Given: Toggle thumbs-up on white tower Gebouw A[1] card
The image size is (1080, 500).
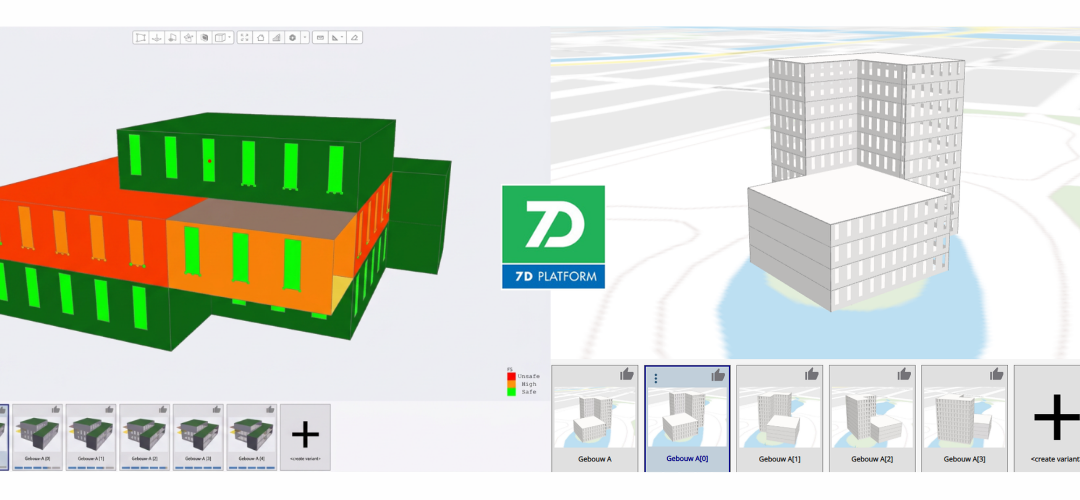Looking at the screenshot, I should click(x=811, y=375).
